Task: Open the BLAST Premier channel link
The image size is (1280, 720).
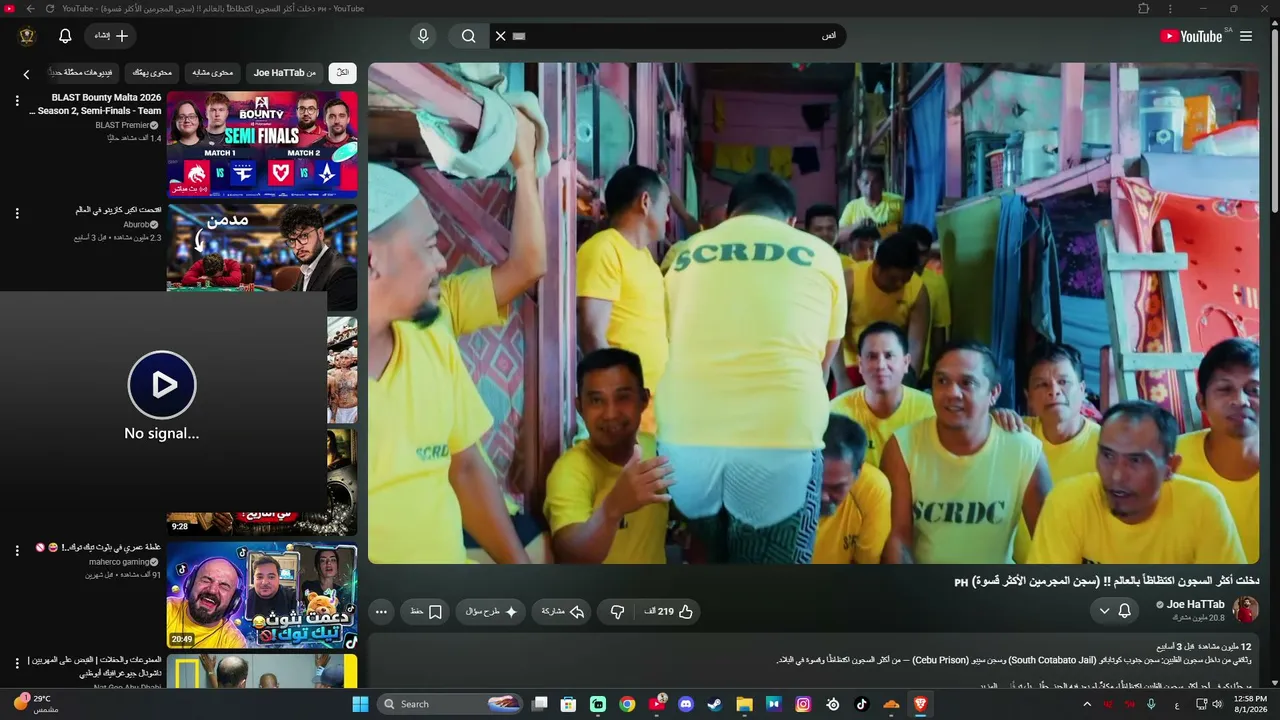Action: pos(126,125)
